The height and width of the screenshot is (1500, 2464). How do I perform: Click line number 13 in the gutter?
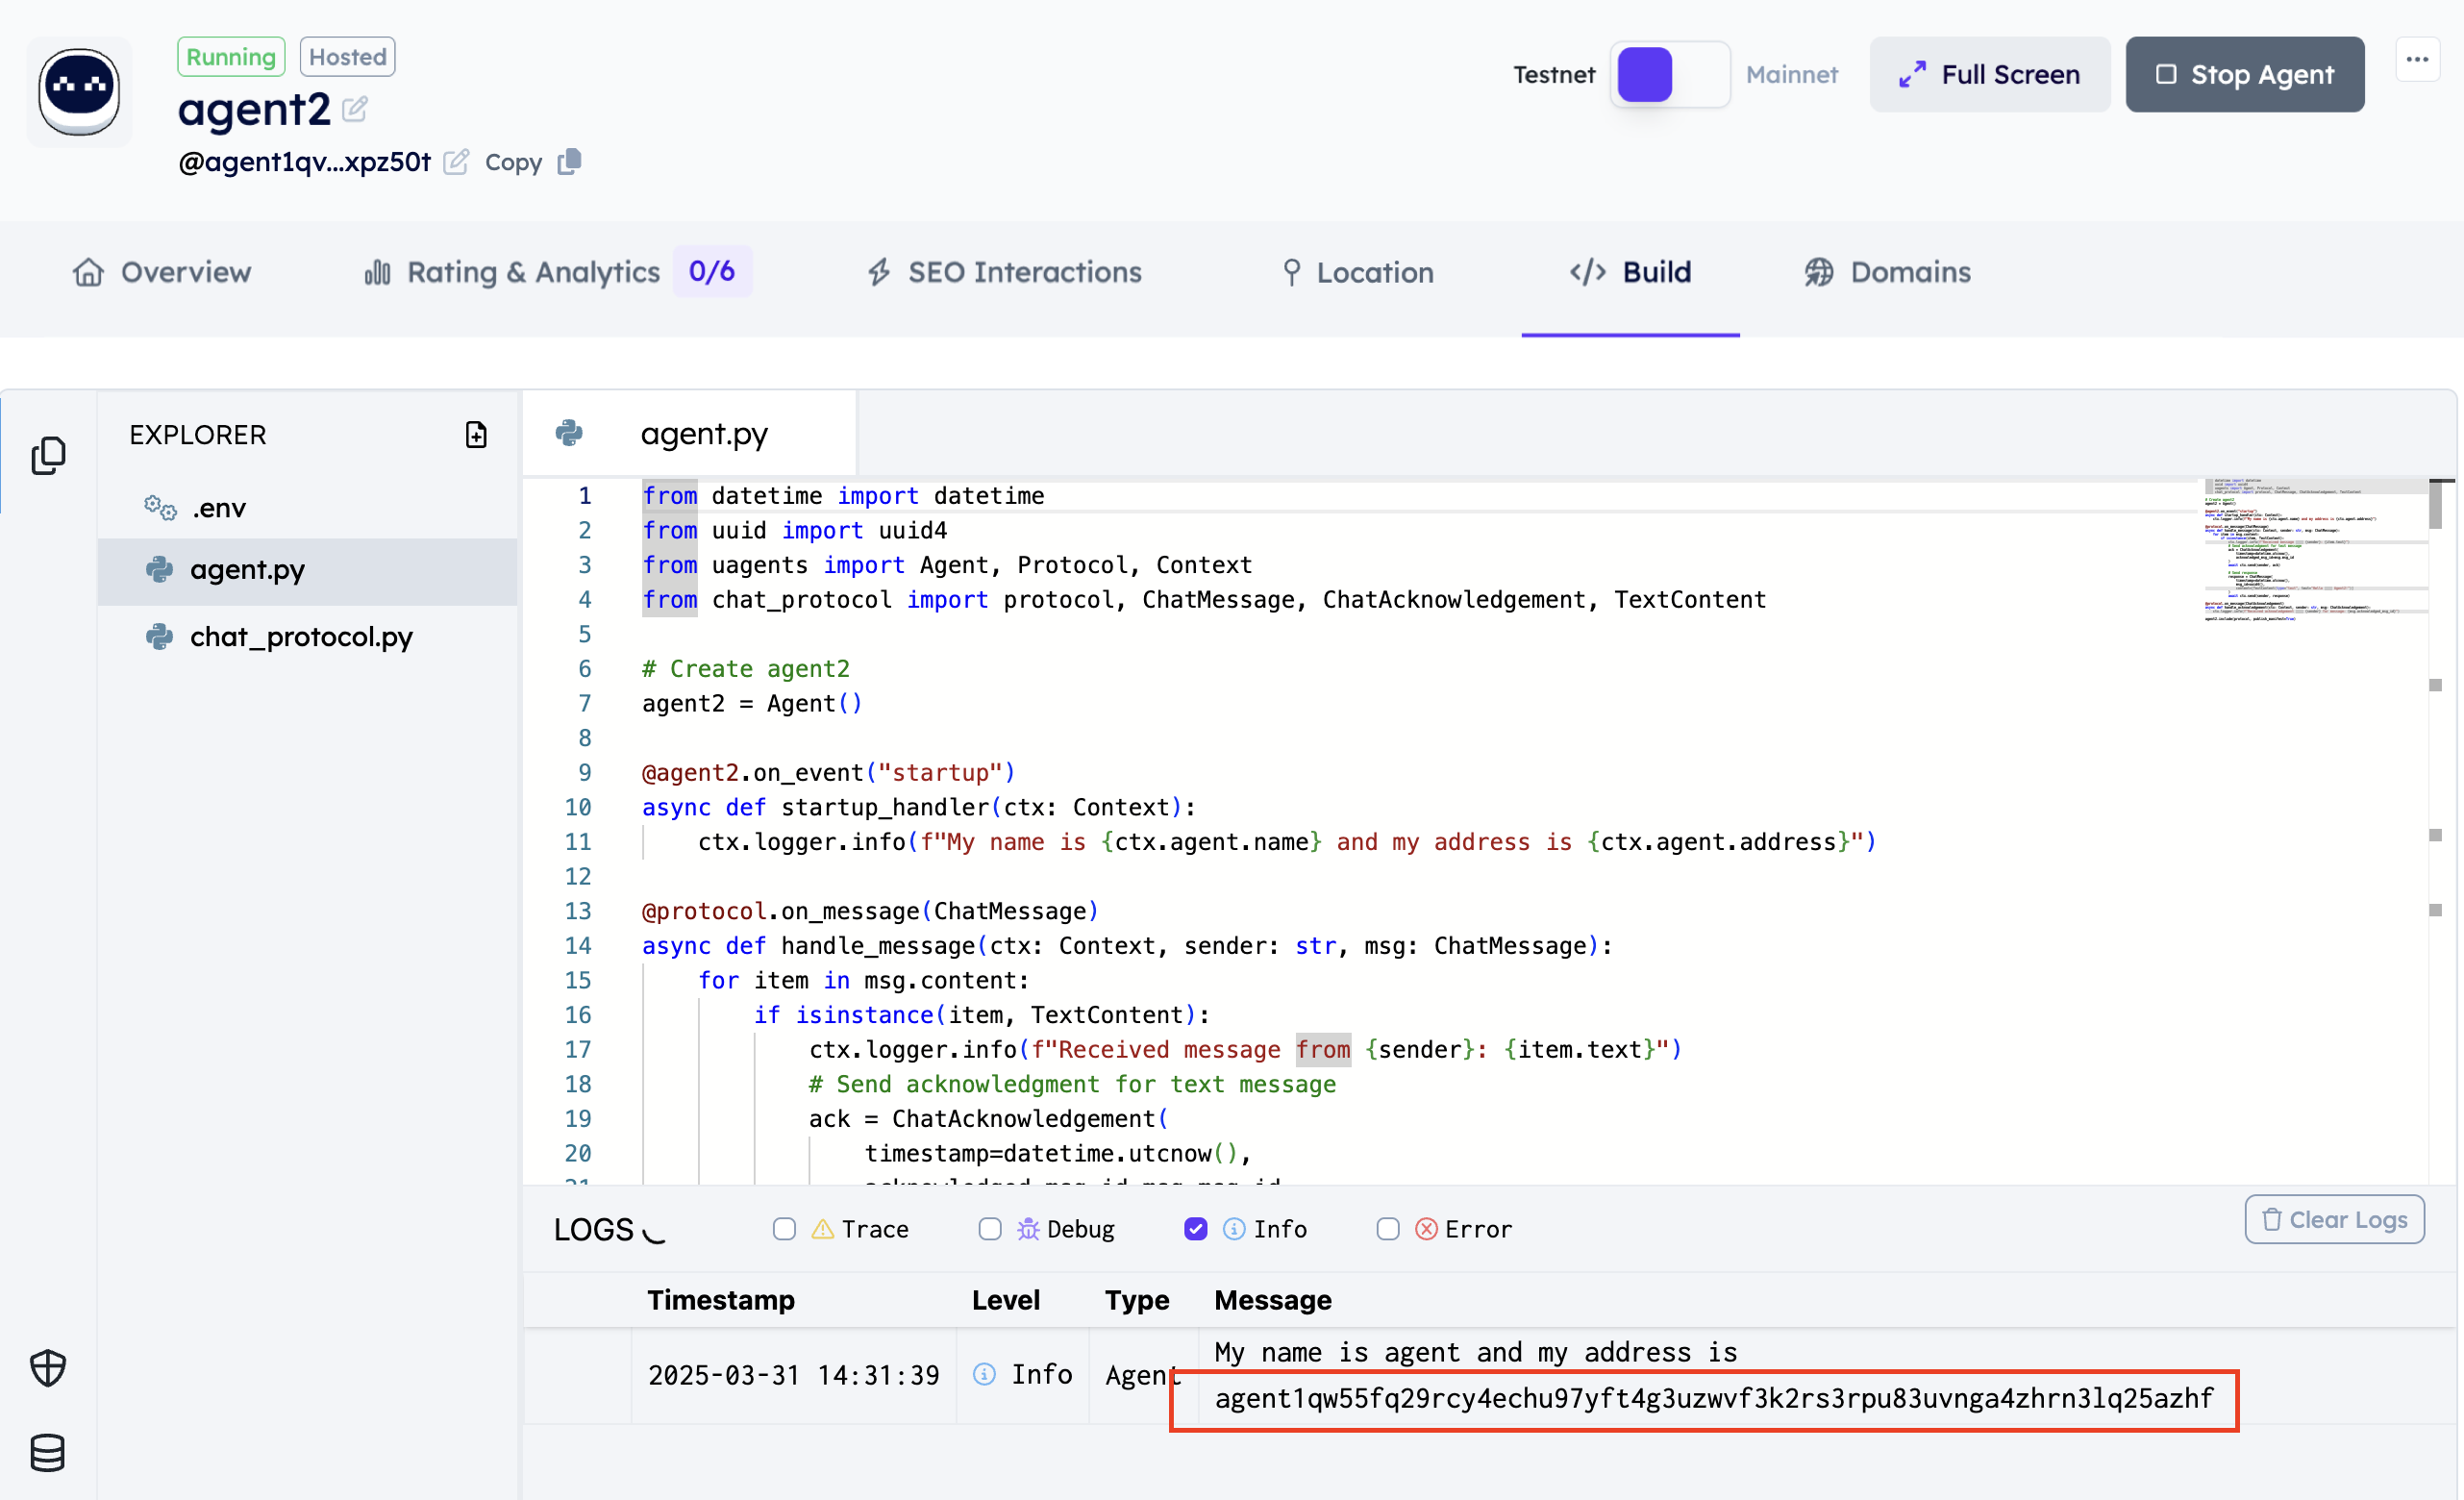pos(578,911)
